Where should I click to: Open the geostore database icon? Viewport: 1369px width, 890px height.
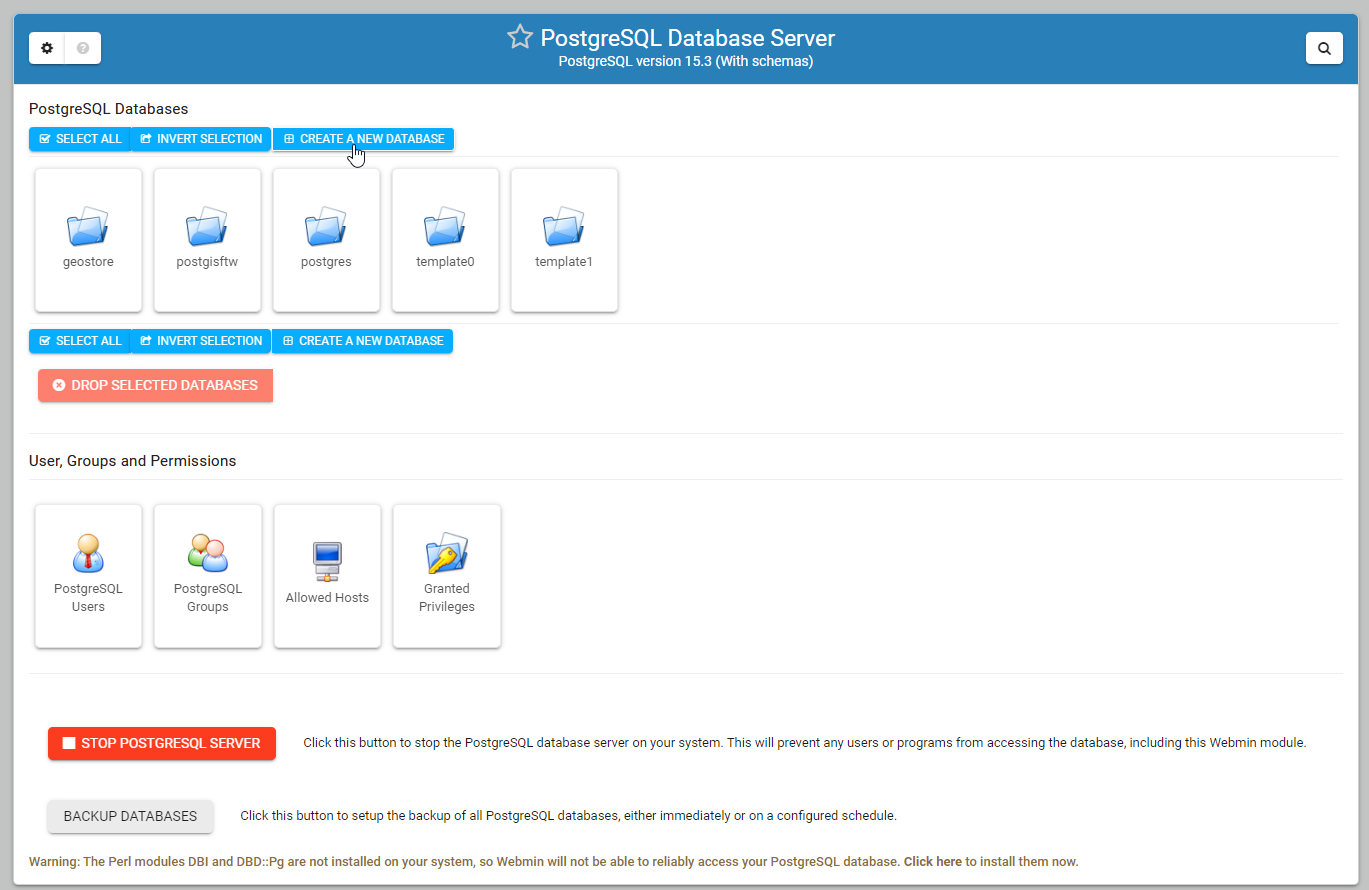point(88,229)
